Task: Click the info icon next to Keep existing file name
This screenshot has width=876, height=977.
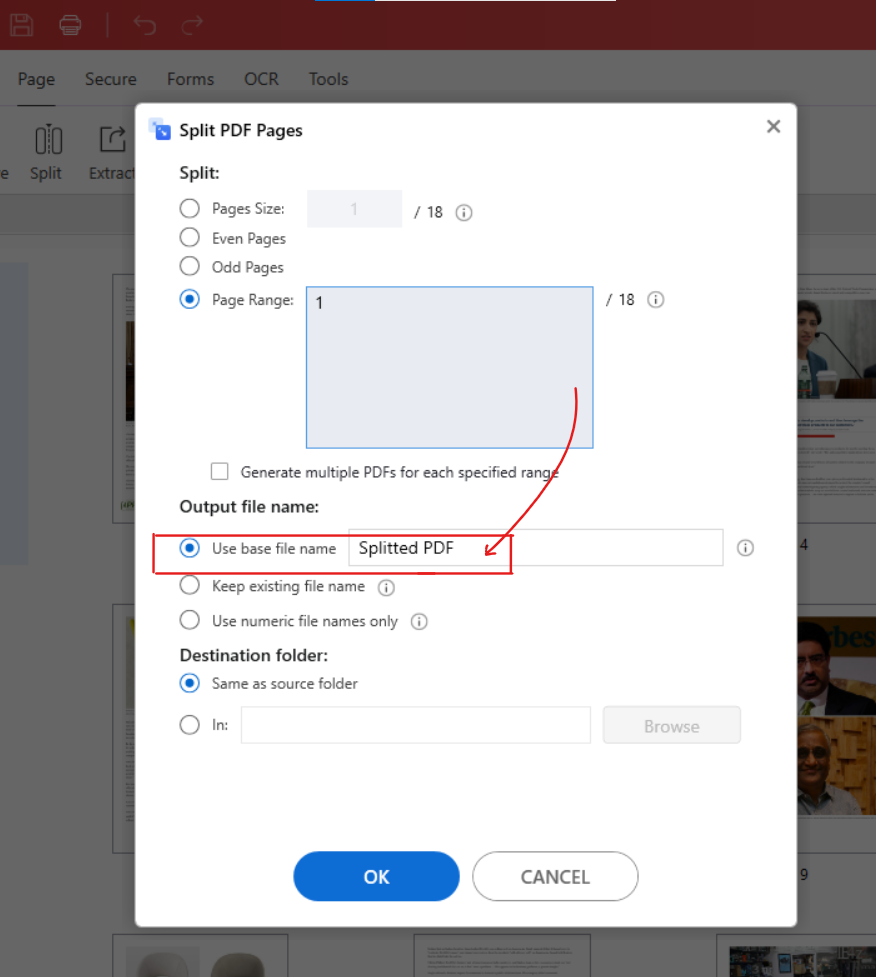Action: point(386,587)
